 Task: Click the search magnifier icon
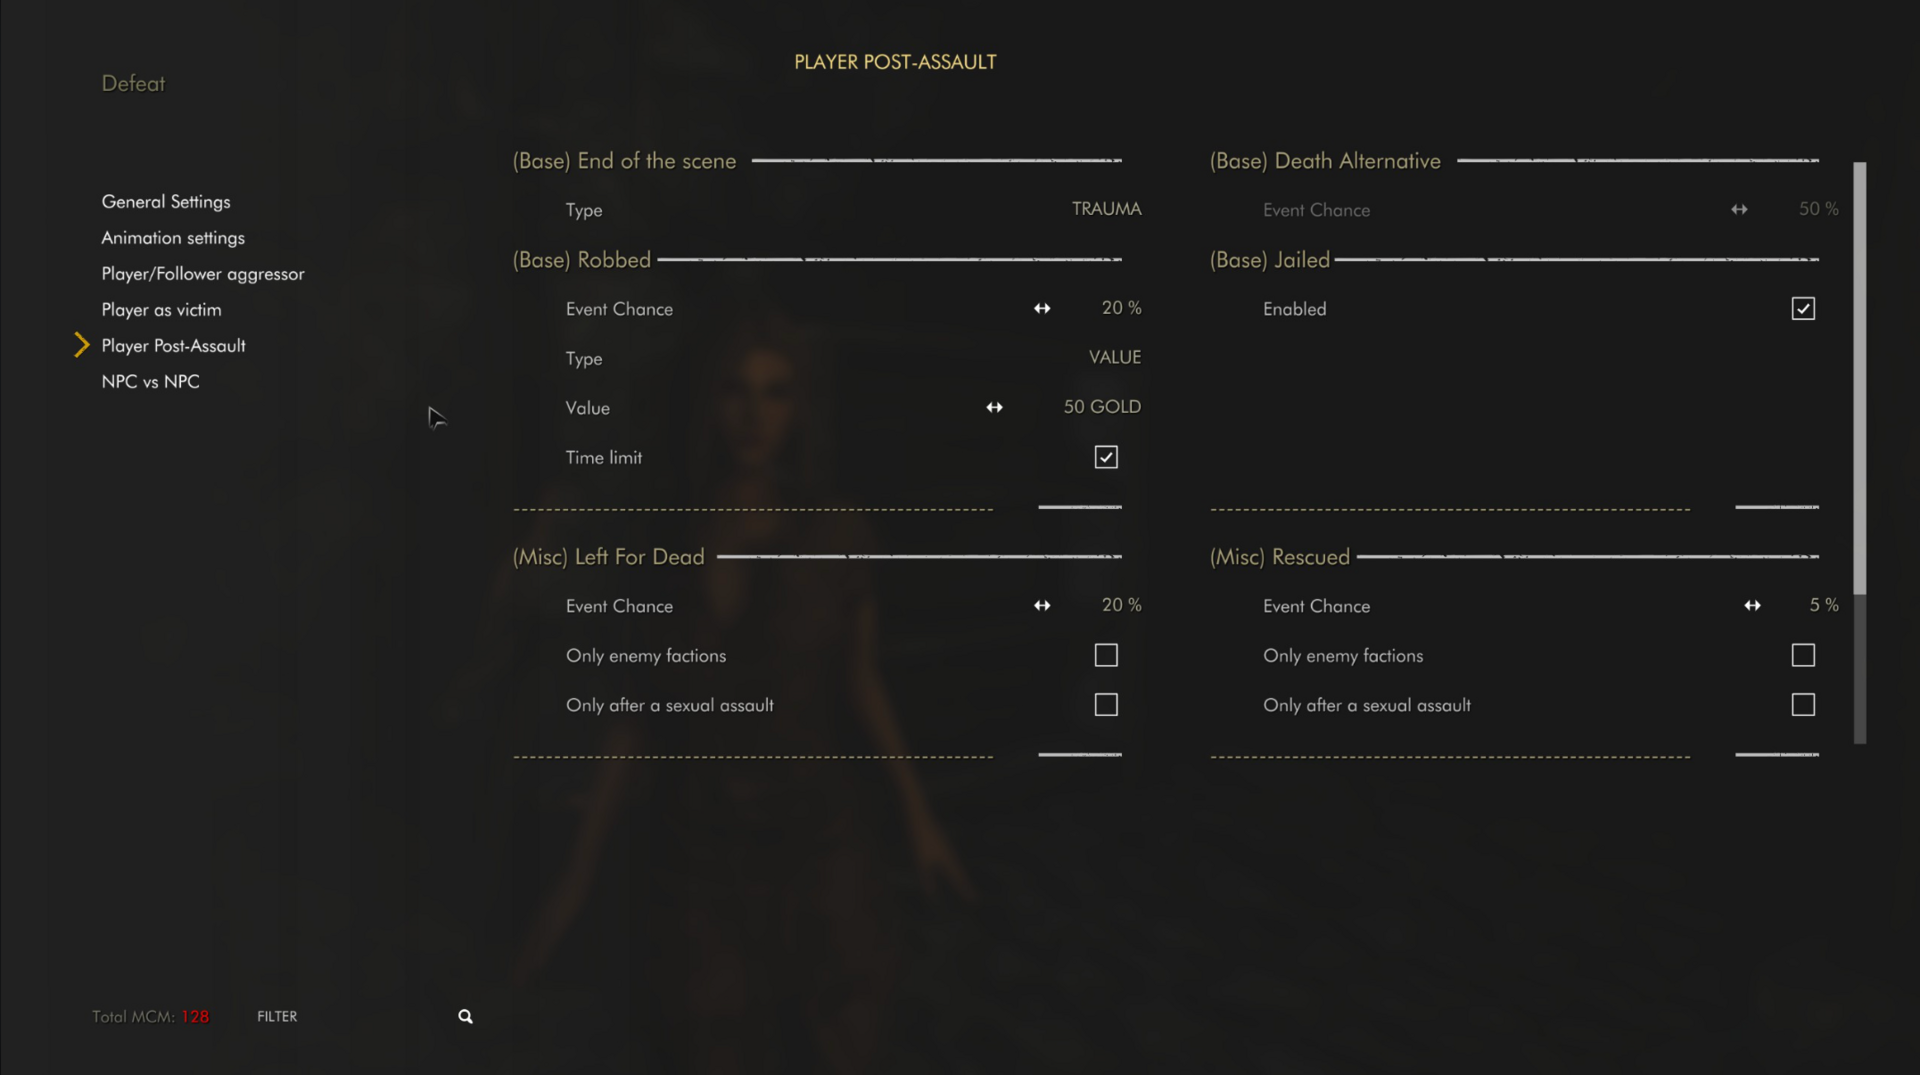tap(465, 1016)
